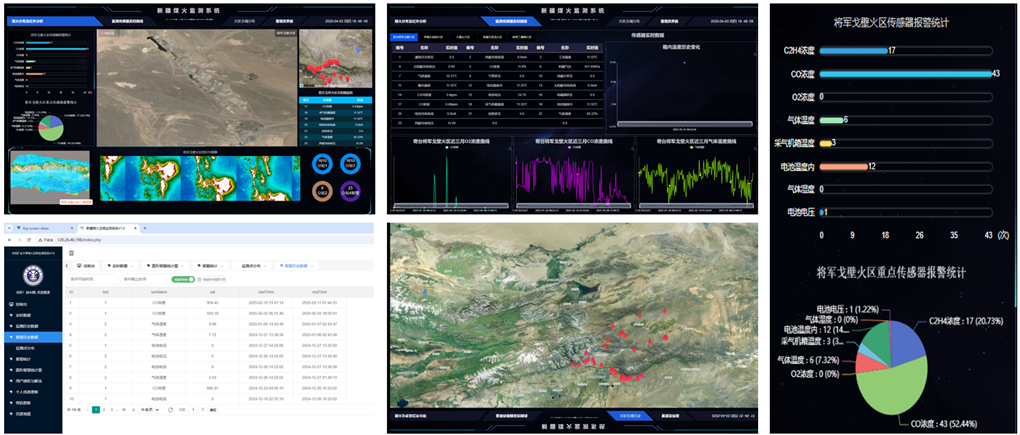Open the 管理员界面 tab in dashboard header

[283, 19]
